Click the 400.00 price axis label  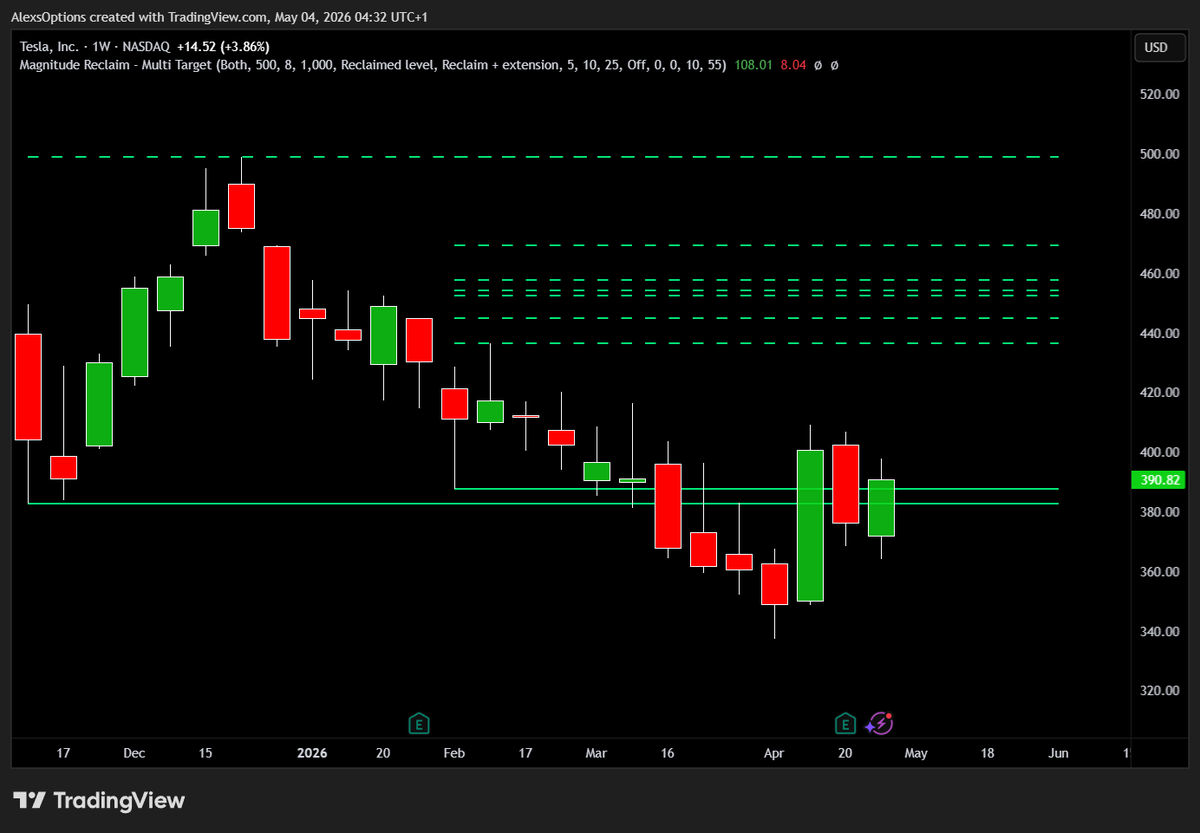pos(1160,452)
